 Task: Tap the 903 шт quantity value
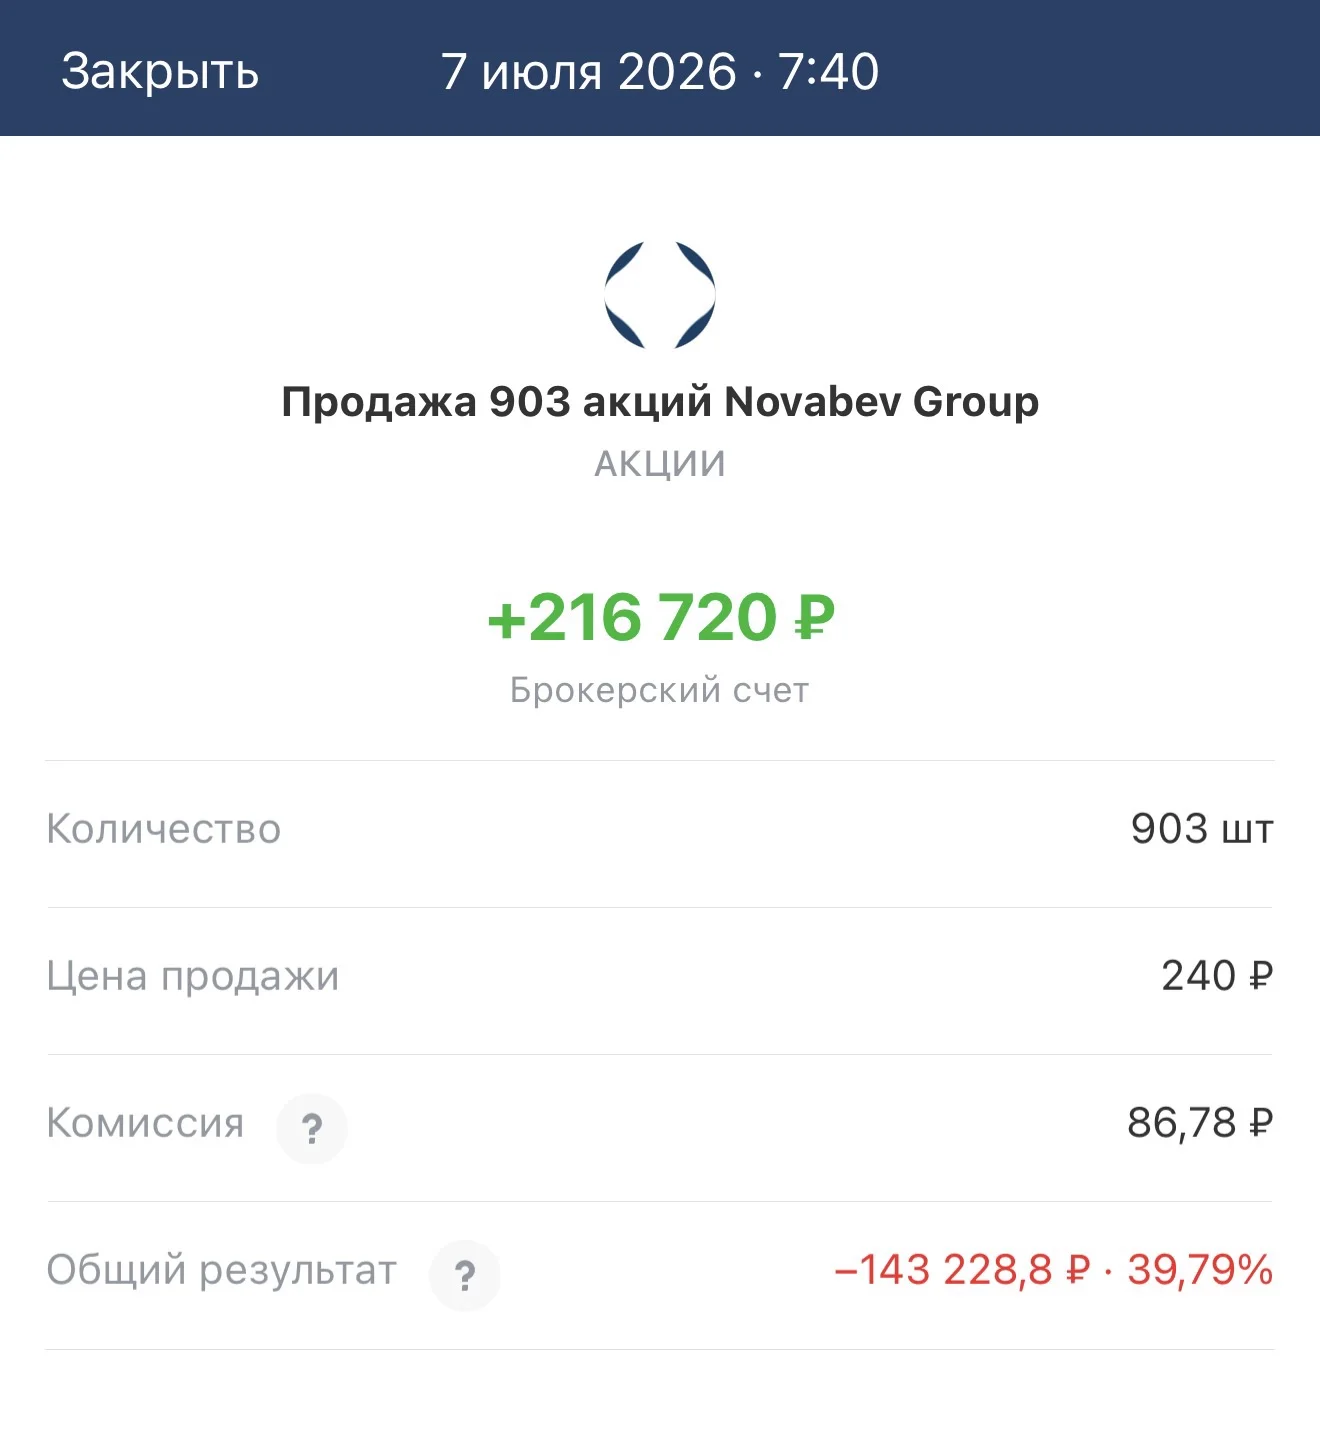[x=1202, y=829]
